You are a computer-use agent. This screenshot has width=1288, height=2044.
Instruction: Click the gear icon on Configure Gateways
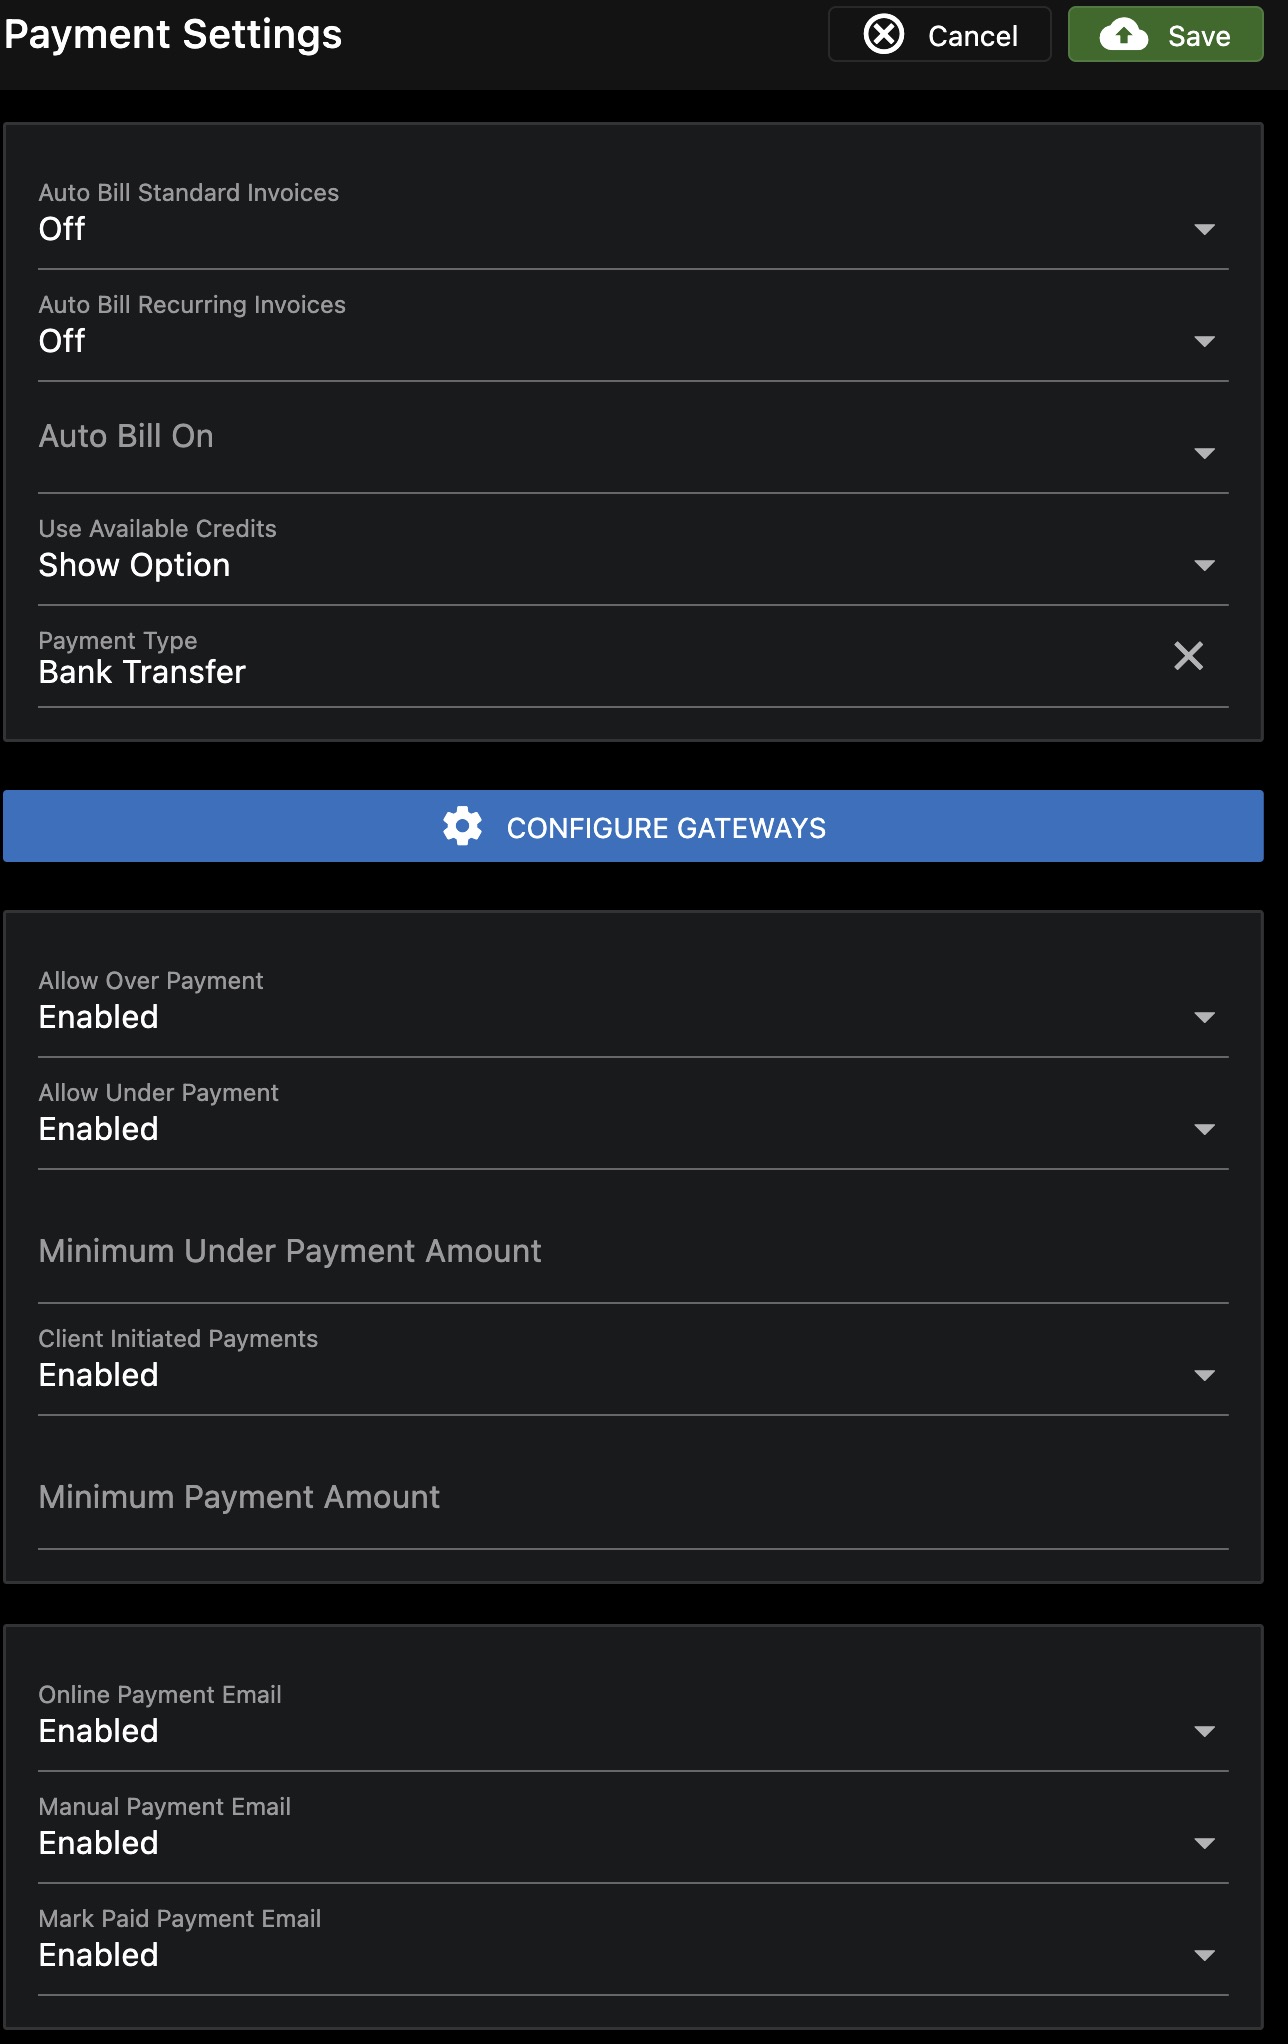tap(462, 827)
